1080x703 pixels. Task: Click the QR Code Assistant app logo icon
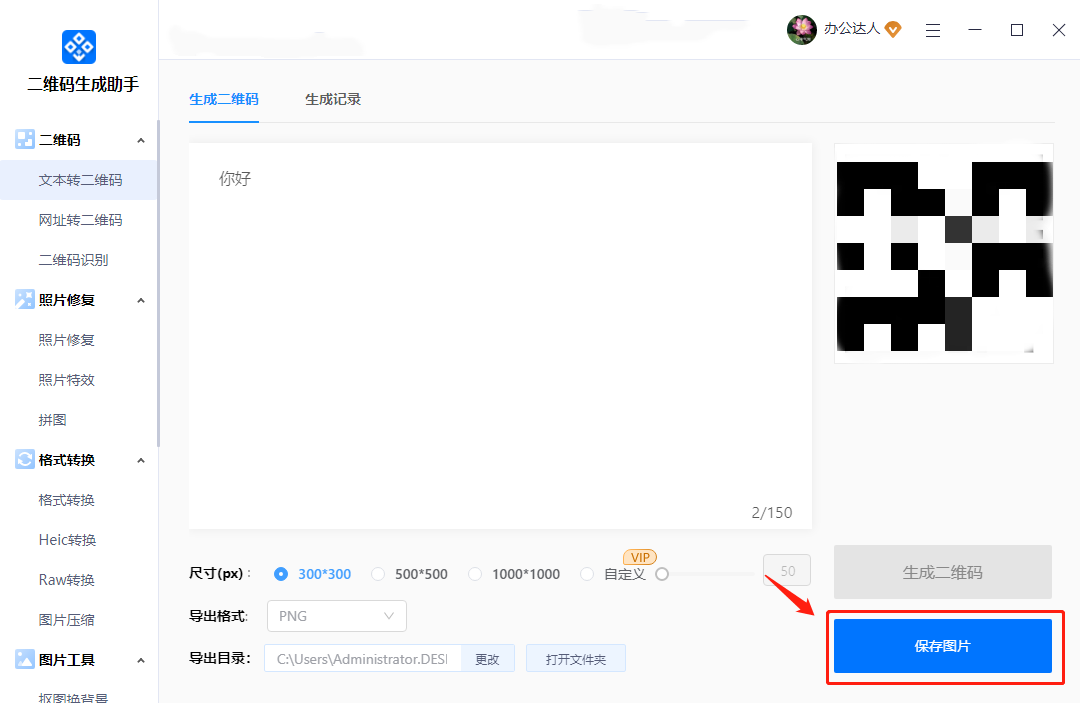(x=78, y=46)
